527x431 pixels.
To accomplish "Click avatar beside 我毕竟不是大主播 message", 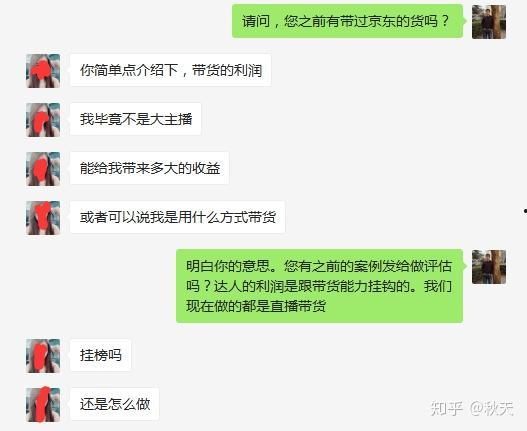I will coord(43,120).
